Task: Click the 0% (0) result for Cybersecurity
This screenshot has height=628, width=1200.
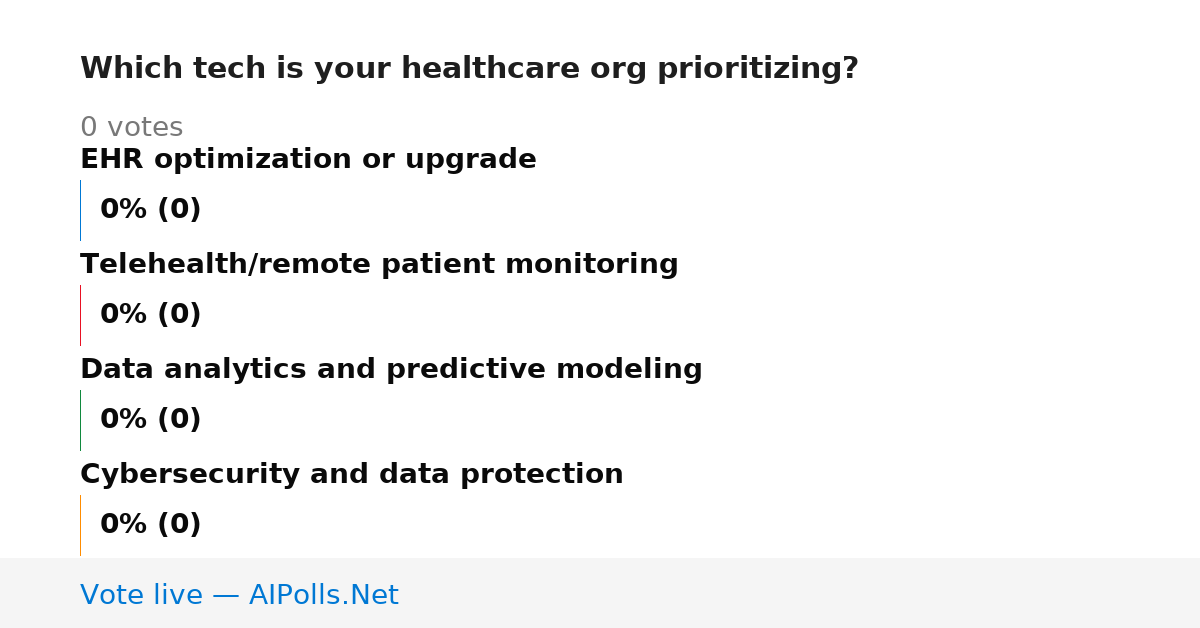Action: [150, 525]
